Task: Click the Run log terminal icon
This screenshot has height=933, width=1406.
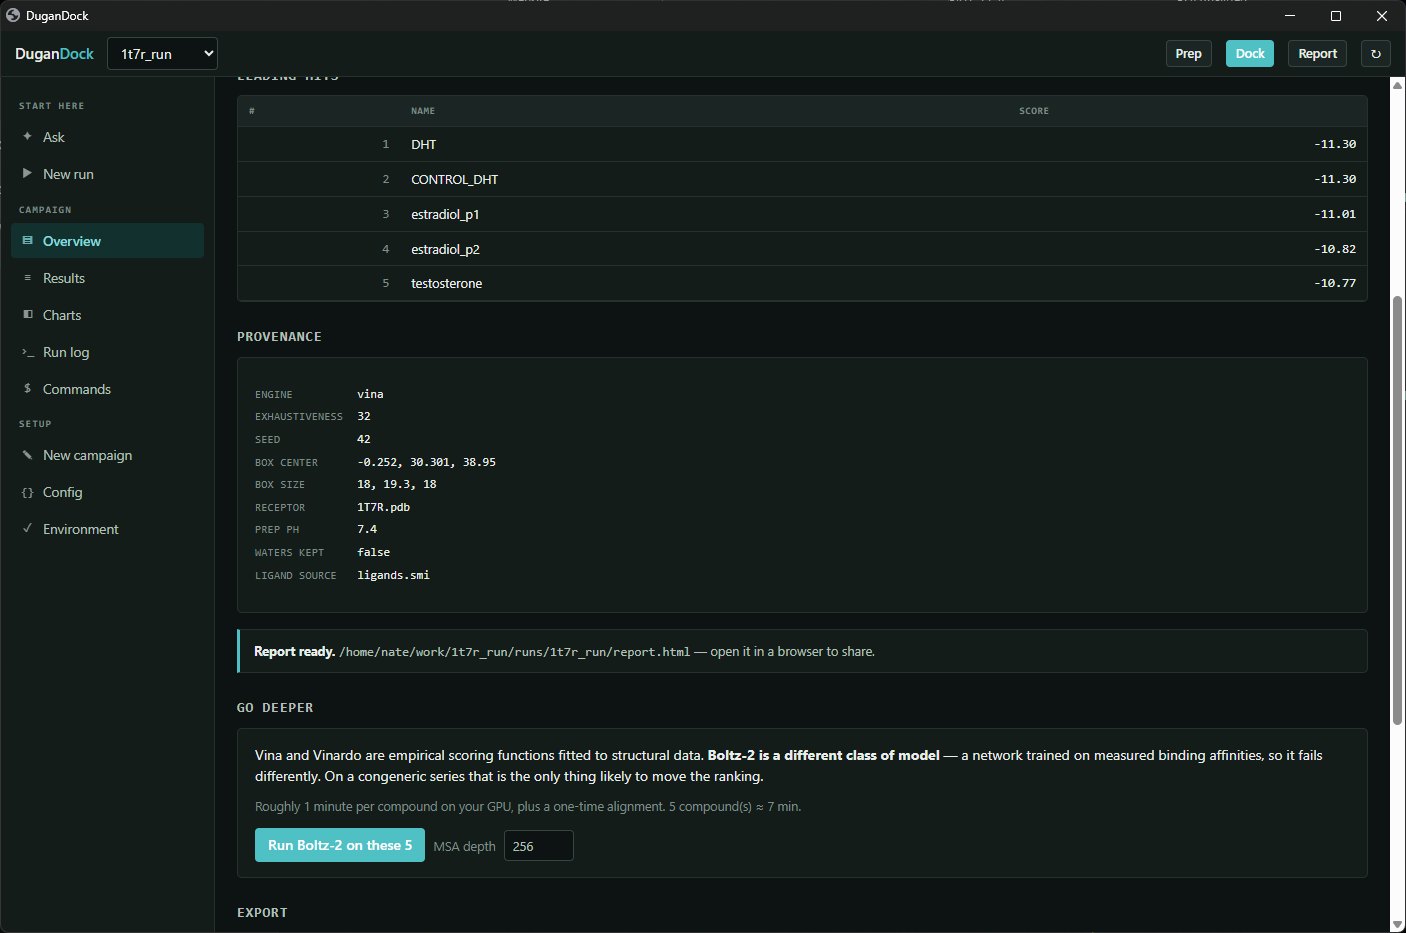Action: click(x=28, y=352)
